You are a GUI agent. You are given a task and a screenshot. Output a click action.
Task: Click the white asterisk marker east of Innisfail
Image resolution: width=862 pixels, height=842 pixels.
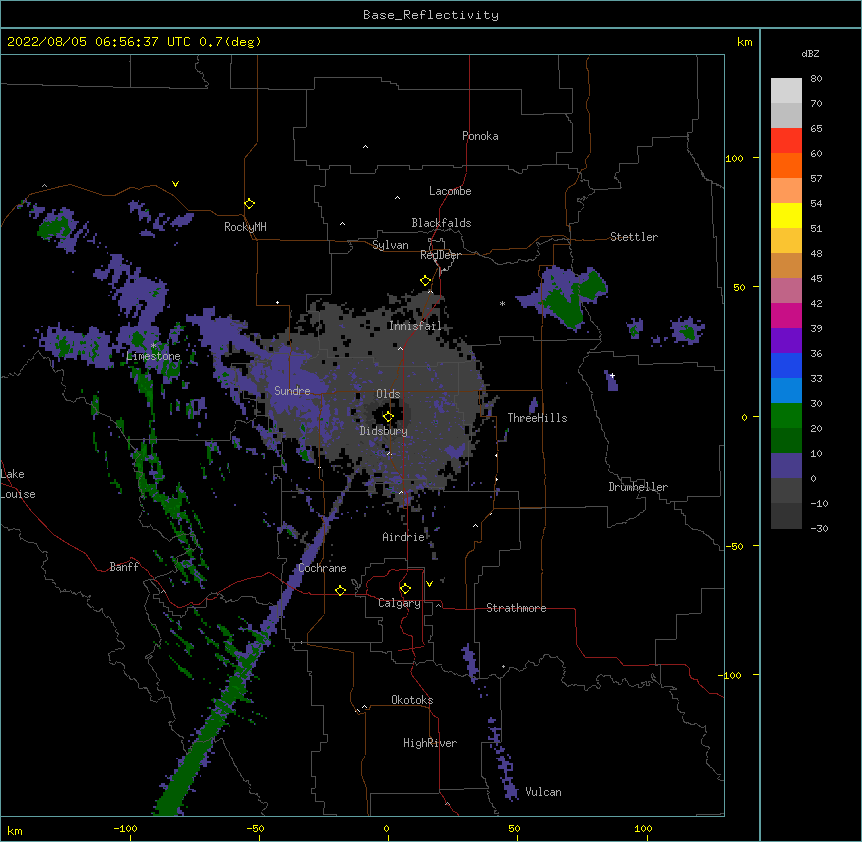(502, 303)
